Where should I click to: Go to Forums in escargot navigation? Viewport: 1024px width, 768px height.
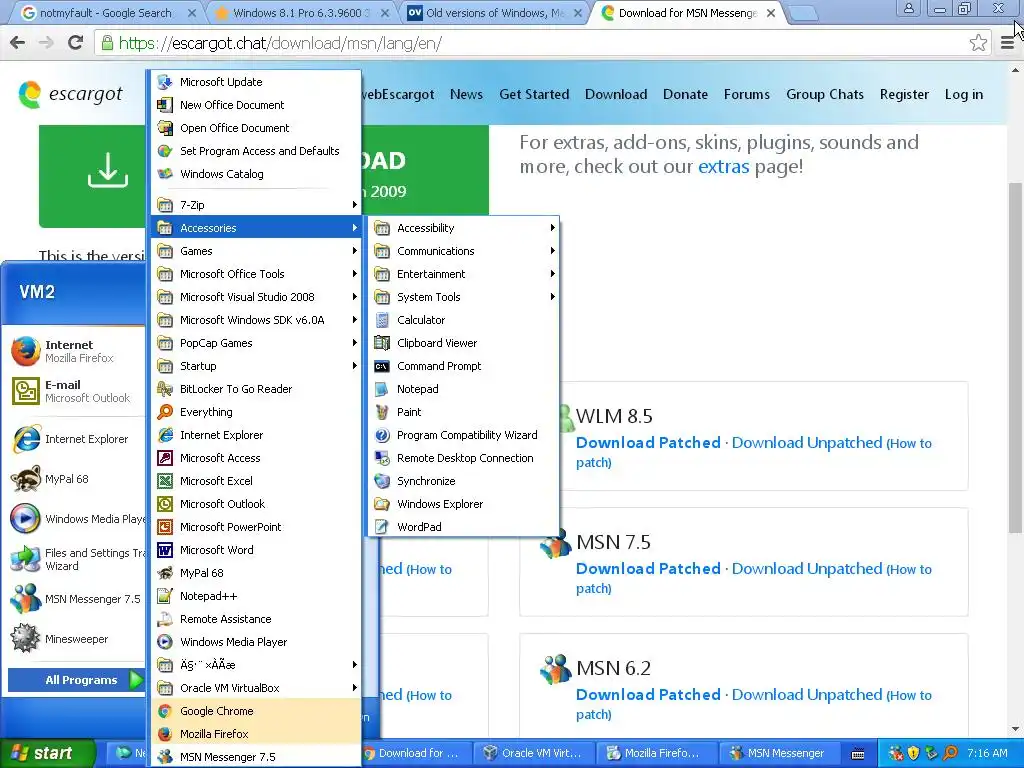pos(746,94)
